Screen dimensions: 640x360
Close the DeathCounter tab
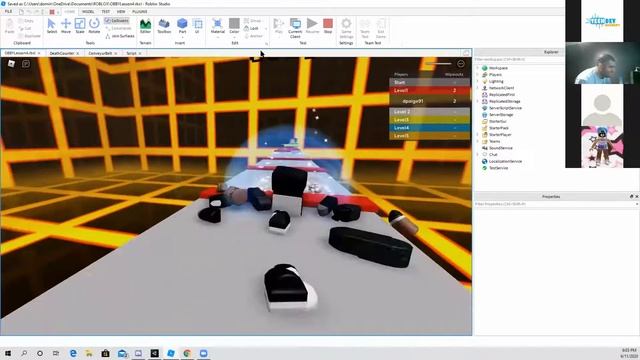[78, 53]
